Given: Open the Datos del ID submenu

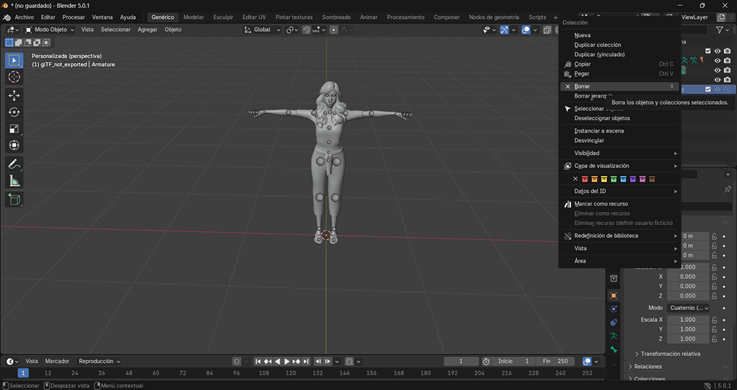Looking at the screenshot, I should pyautogui.click(x=619, y=191).
